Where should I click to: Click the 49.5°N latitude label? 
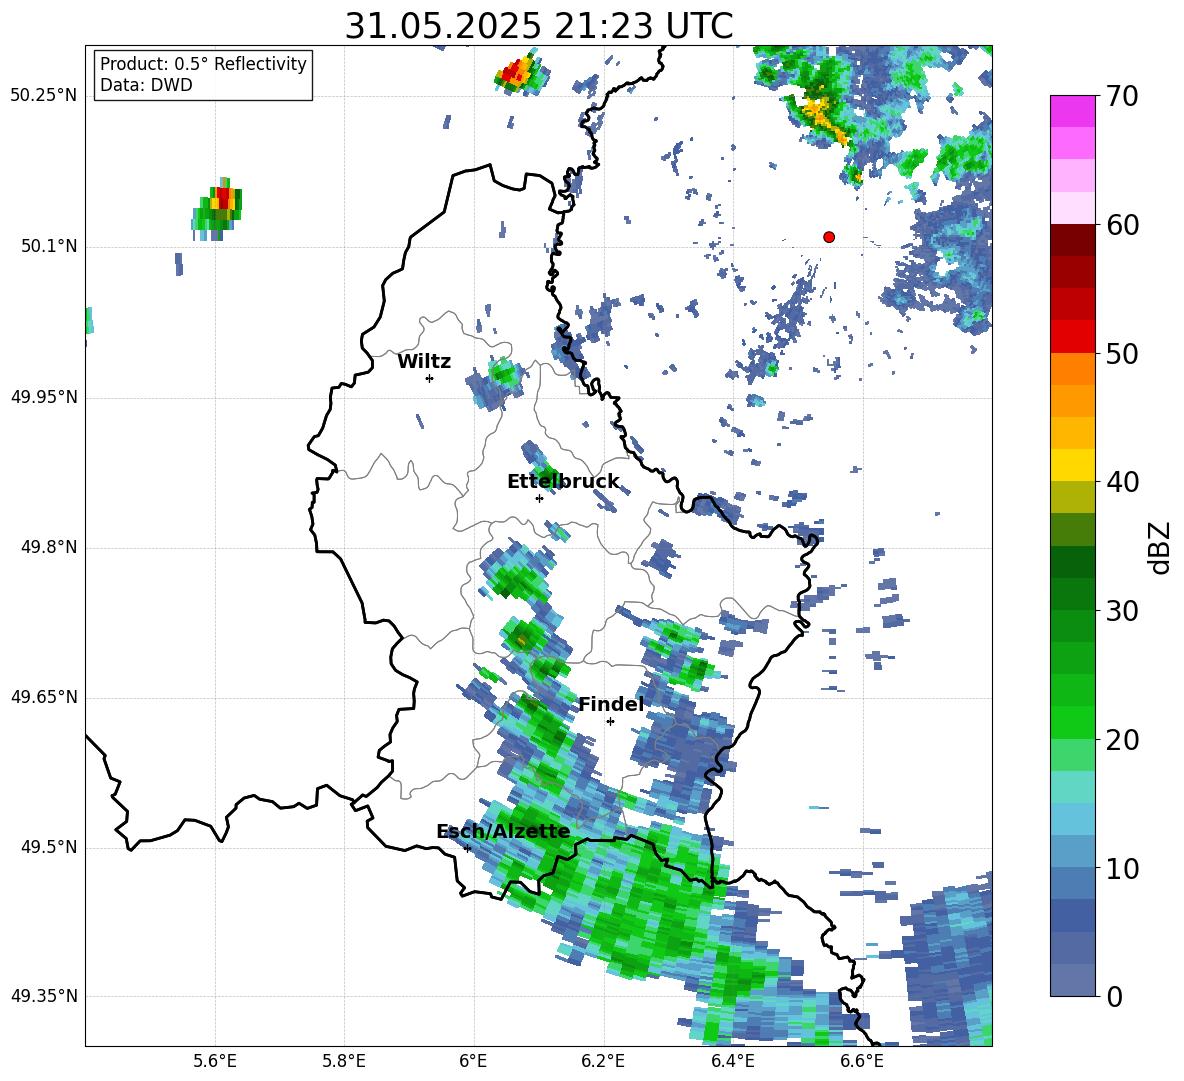tap(49, 847)
